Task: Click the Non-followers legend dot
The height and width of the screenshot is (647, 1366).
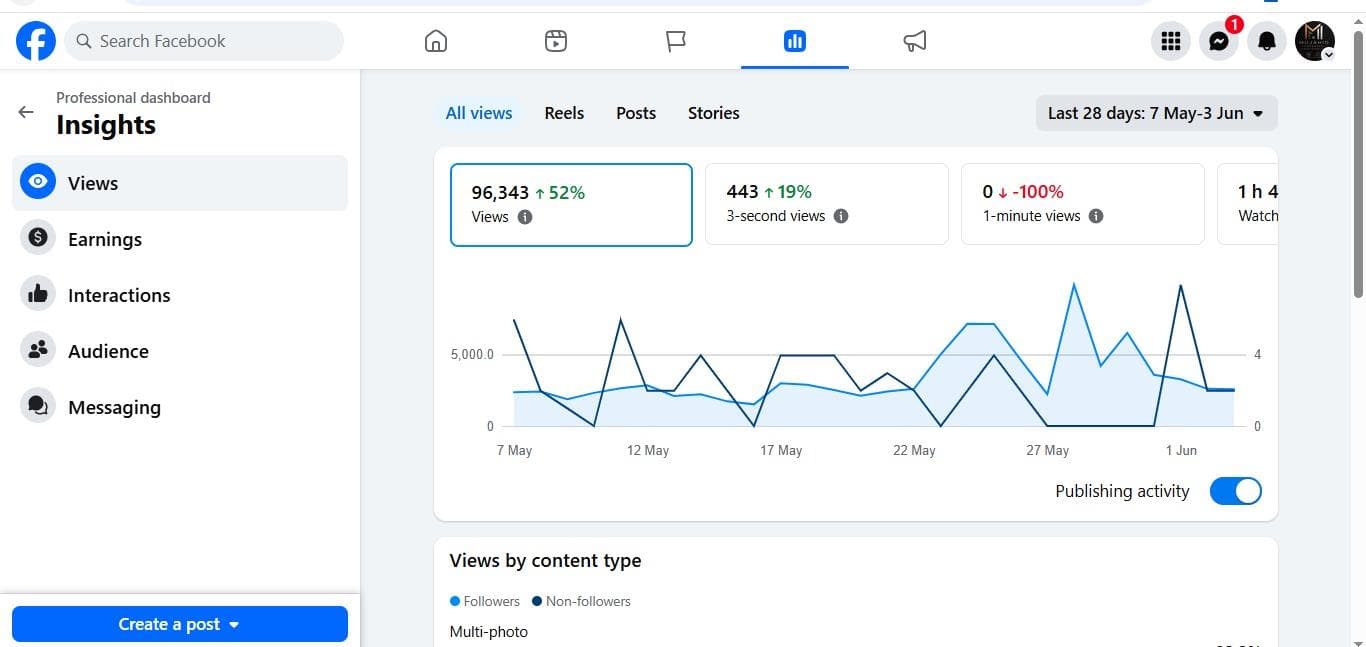Action: (537, 601)
